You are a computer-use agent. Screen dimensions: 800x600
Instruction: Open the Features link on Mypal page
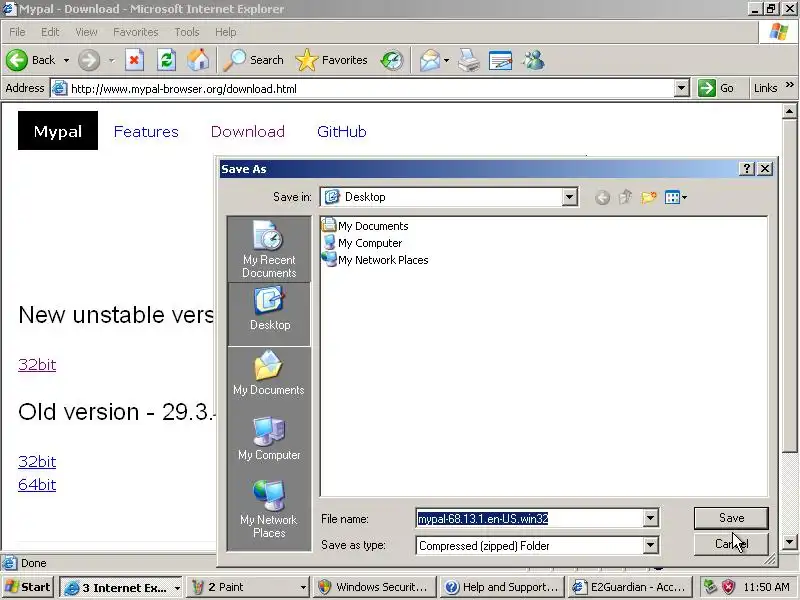(146, 132)
